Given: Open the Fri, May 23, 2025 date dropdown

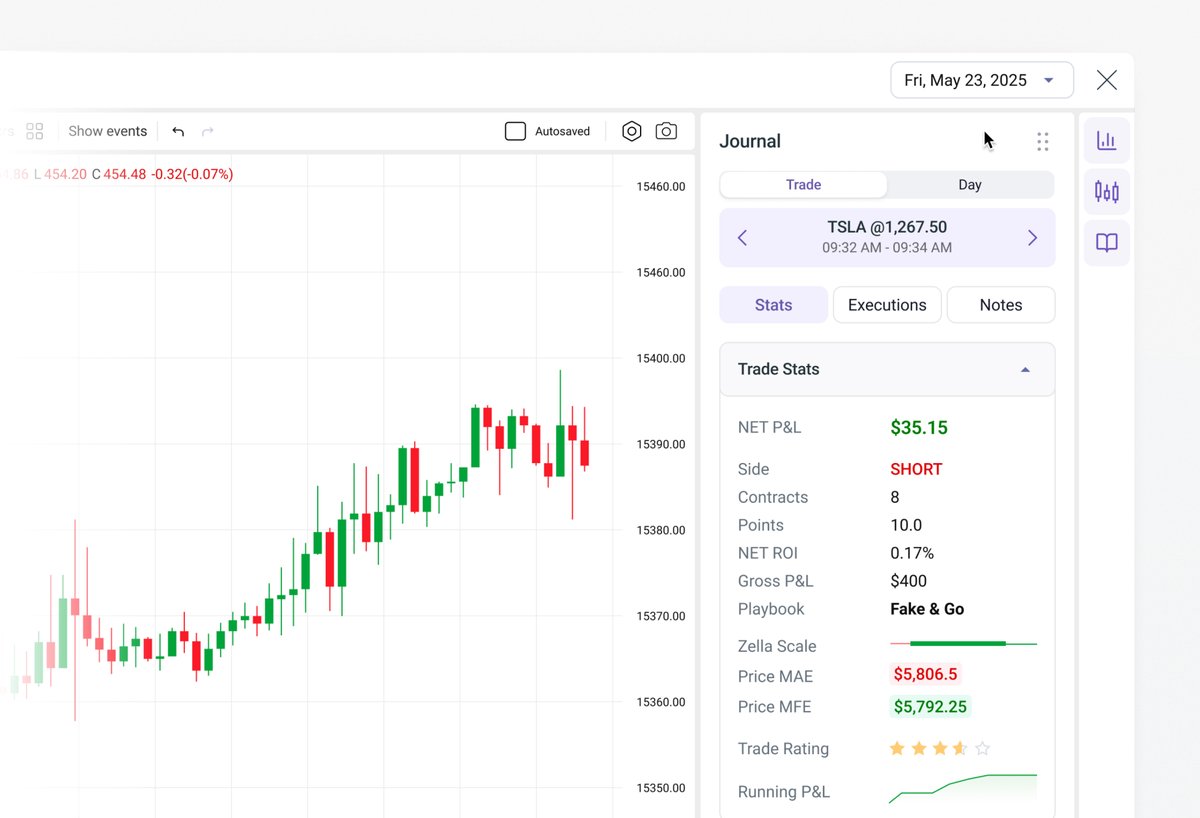Looking at the screenshot, I should (x=980, y=79).
